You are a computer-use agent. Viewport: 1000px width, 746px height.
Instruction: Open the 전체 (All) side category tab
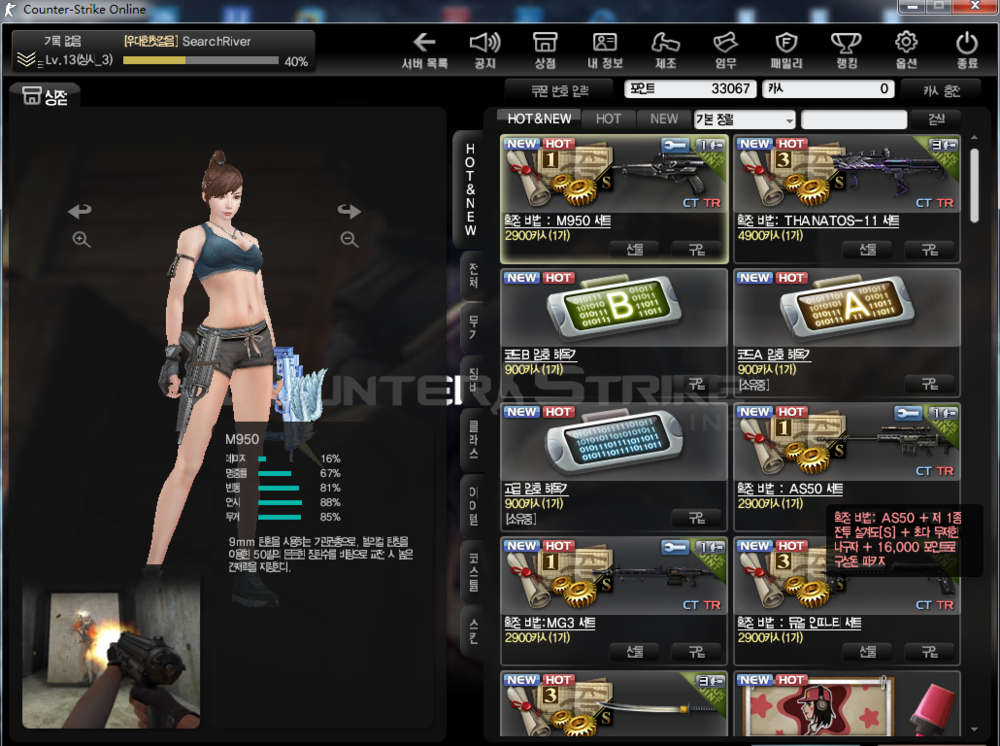coord(473,275)
